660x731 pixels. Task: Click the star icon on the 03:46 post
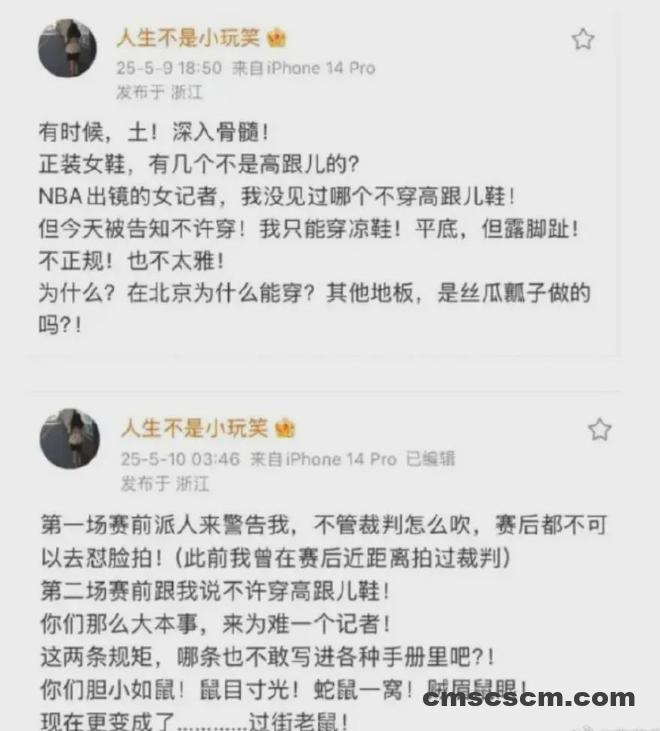coord(599,429)
